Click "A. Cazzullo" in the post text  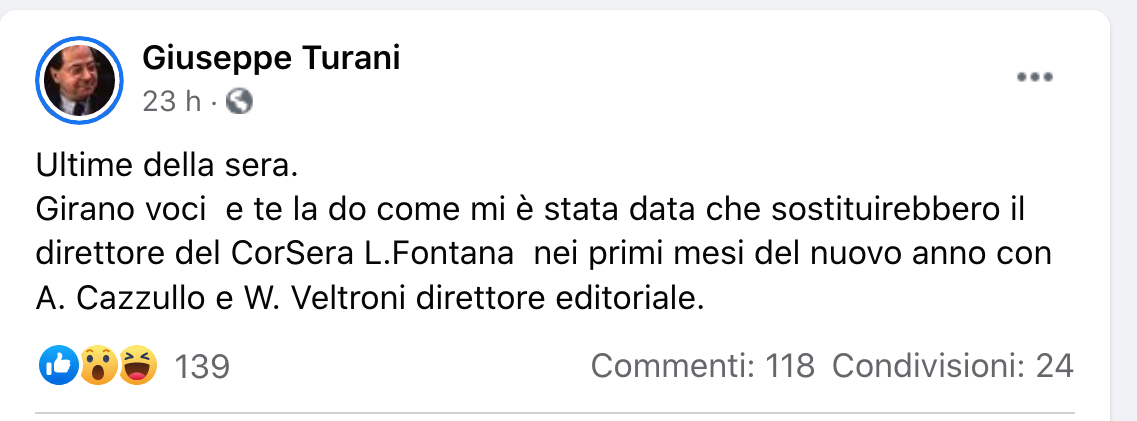[120, 298]
